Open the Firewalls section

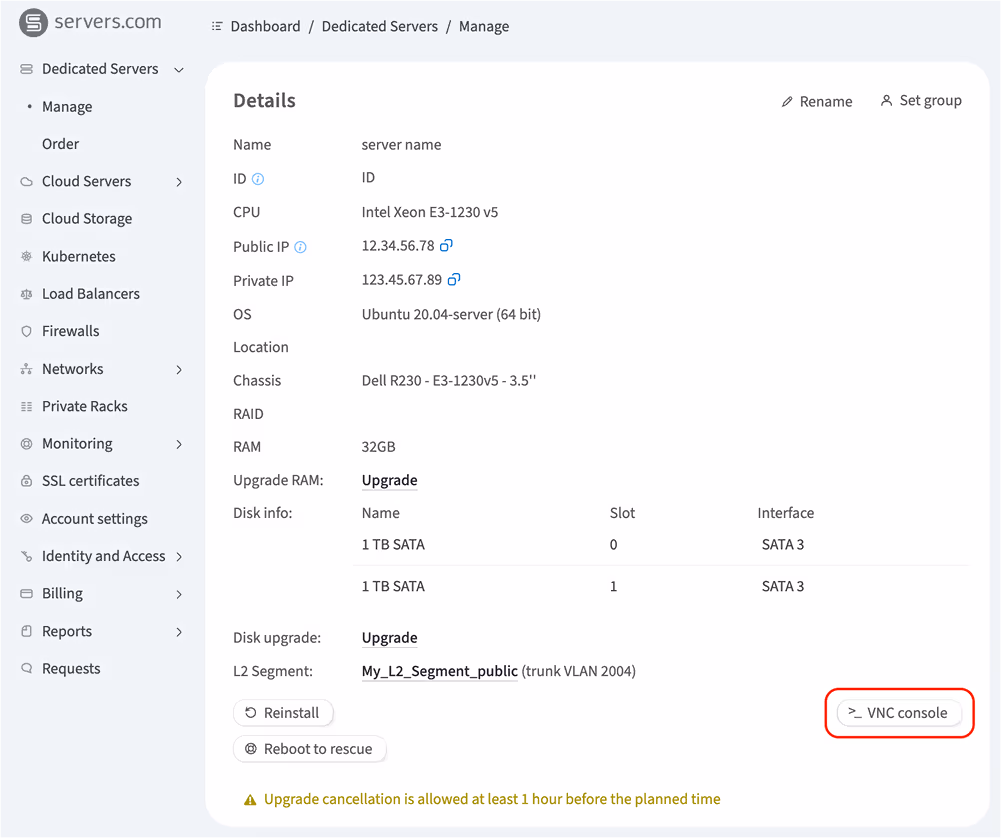pos(71,331)
